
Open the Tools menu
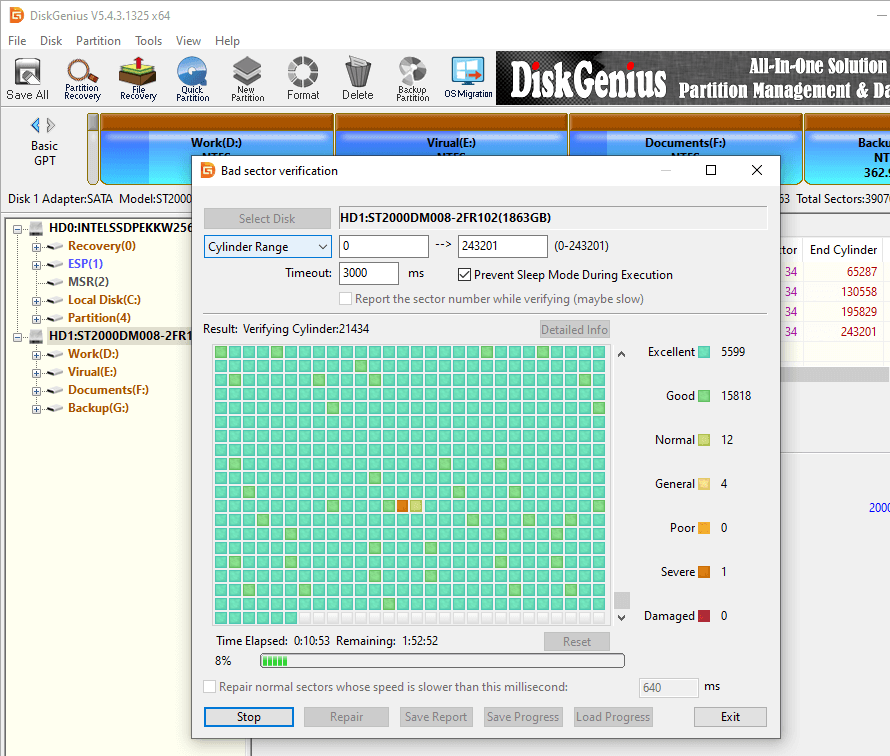pyautogui.click(x=149, y=41)
